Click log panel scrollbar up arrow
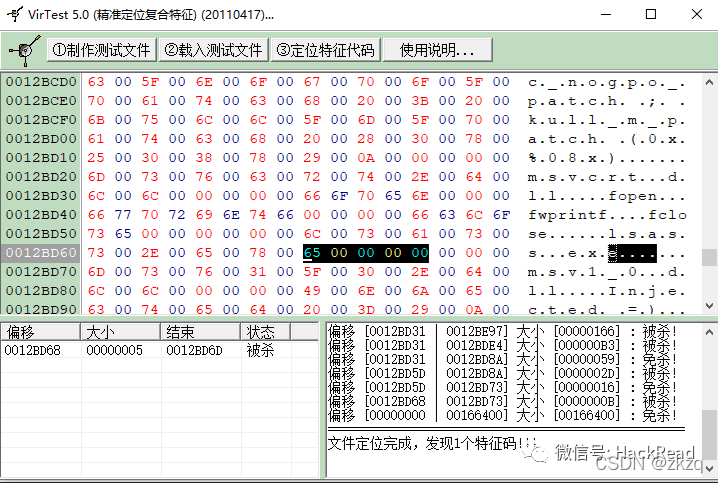 point(709,331)
